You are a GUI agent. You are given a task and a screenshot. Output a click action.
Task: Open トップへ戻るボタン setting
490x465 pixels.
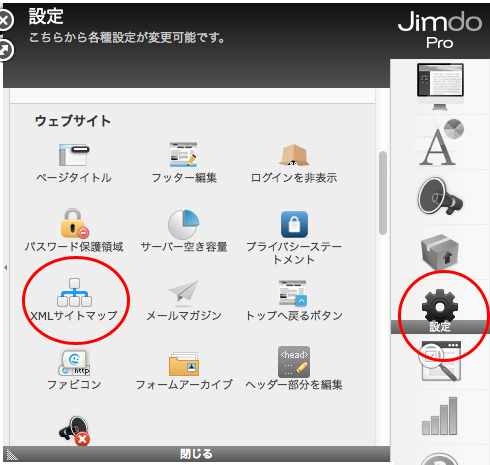[x=294, y=300]
